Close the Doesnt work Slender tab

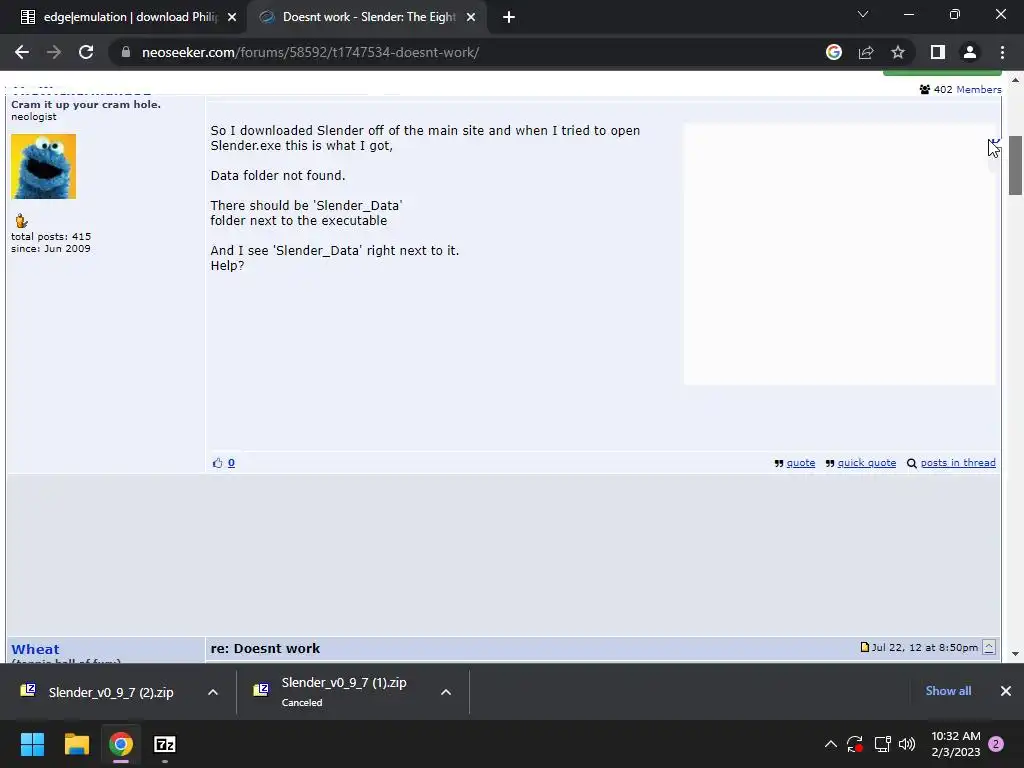pos(471,18)
